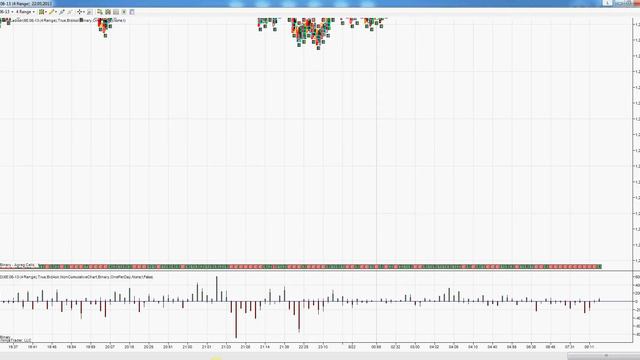Open the instrument selector dropdown
Viewport: 640px width, 360px height.
7,12
